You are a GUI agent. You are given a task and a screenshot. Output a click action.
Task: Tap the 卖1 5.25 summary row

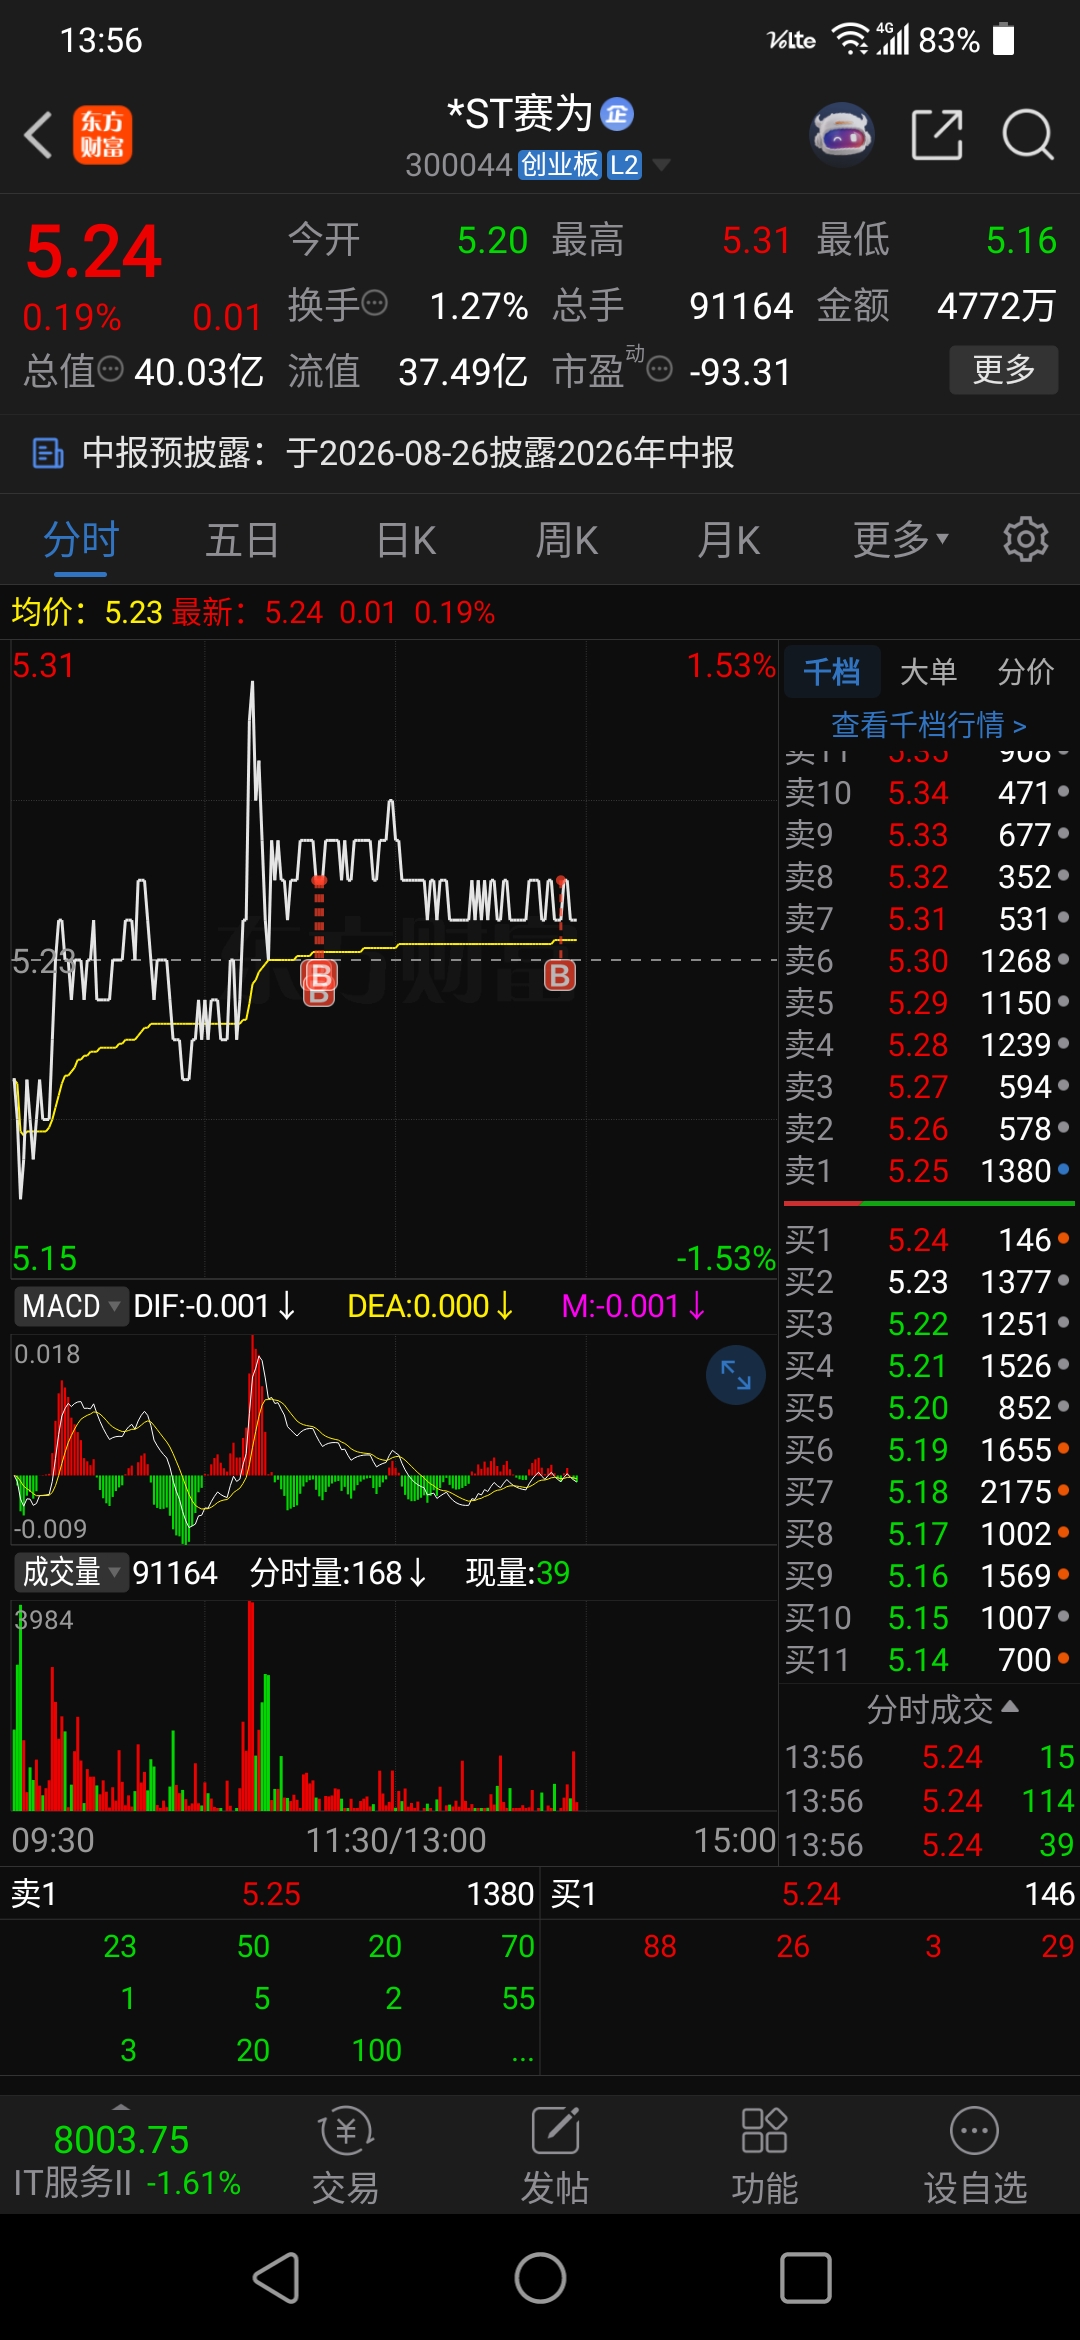pos(270,1894)
